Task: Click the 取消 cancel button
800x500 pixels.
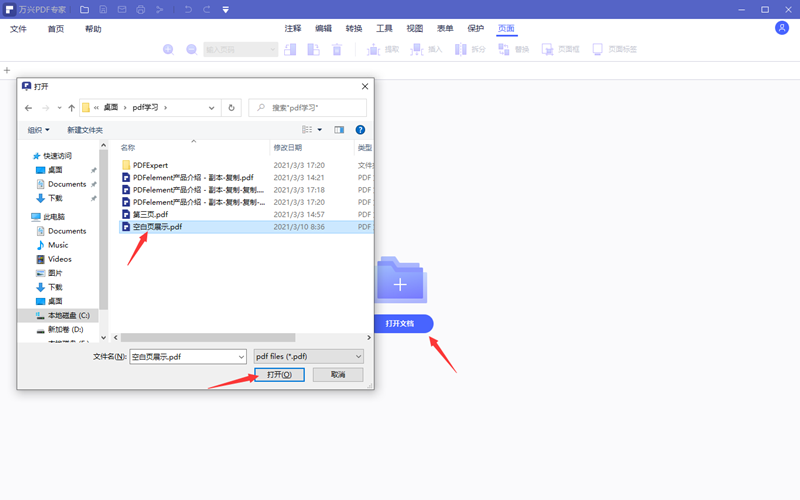Action: pos(337,374)
